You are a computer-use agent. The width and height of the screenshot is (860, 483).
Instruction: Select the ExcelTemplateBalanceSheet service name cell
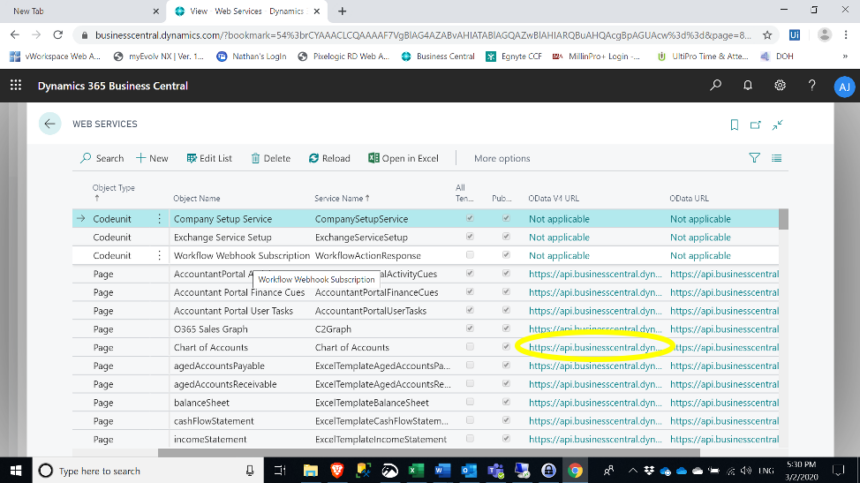(371, 402)
